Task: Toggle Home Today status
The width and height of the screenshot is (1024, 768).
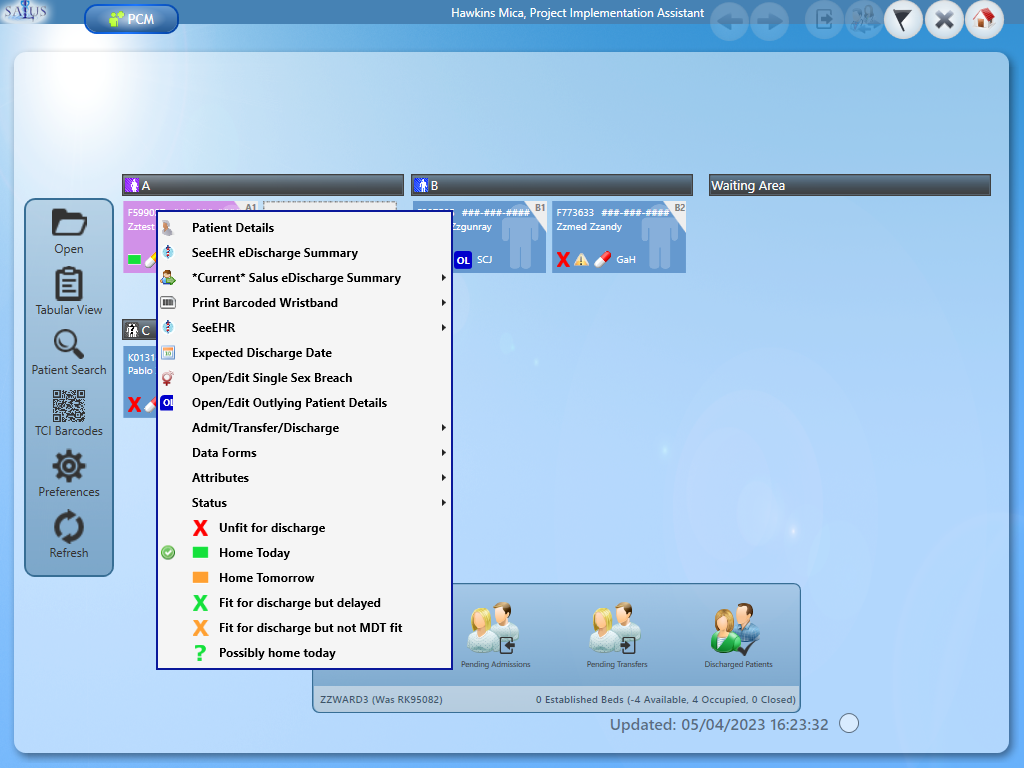Action: (304, 553)
